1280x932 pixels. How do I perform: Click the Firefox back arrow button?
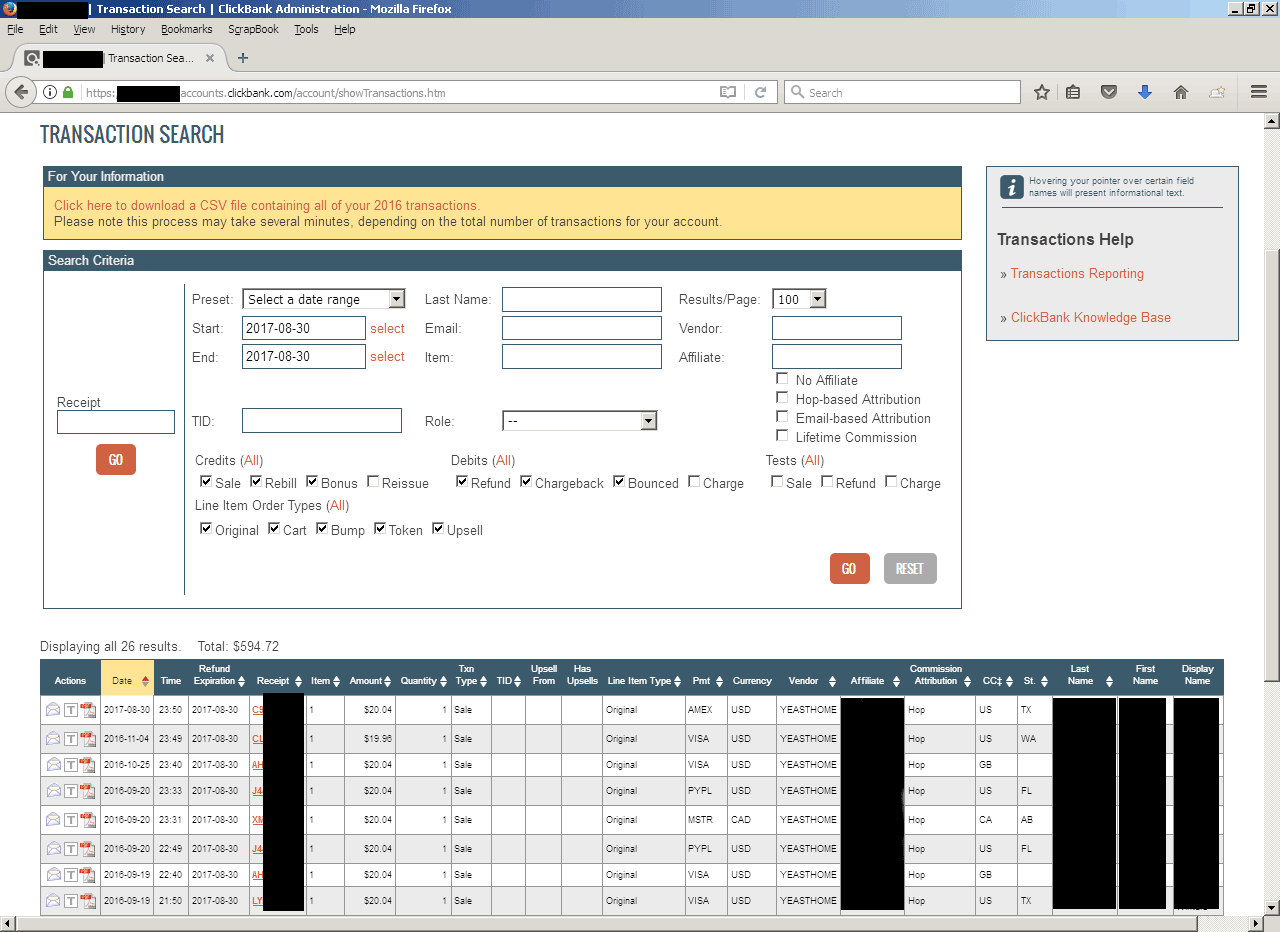point(21,92)
